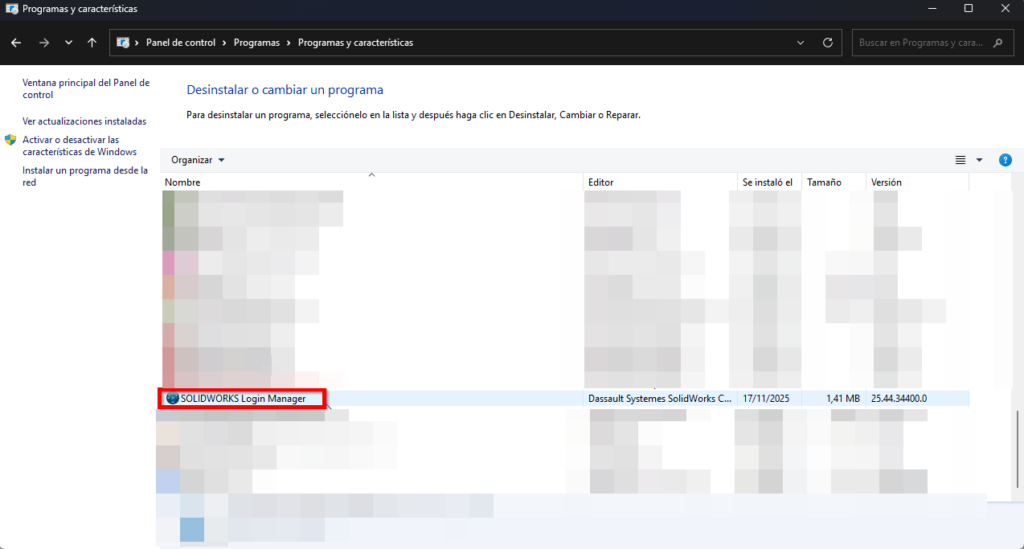Expand the address bar history dropdown
The height and width of the screenshot is (549, 1024).
[800, 43]
